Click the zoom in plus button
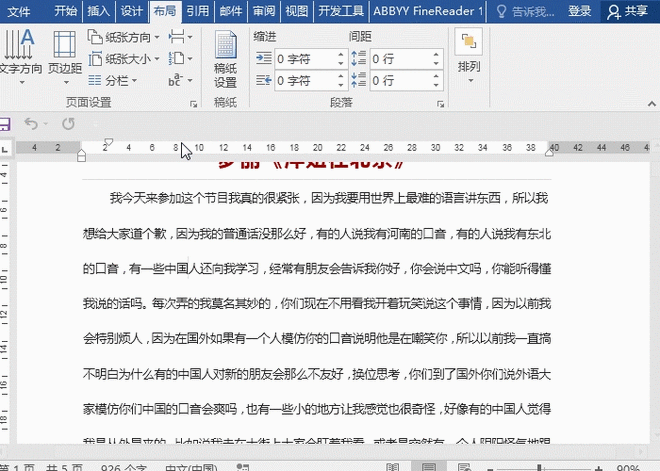 pos(599,468)
